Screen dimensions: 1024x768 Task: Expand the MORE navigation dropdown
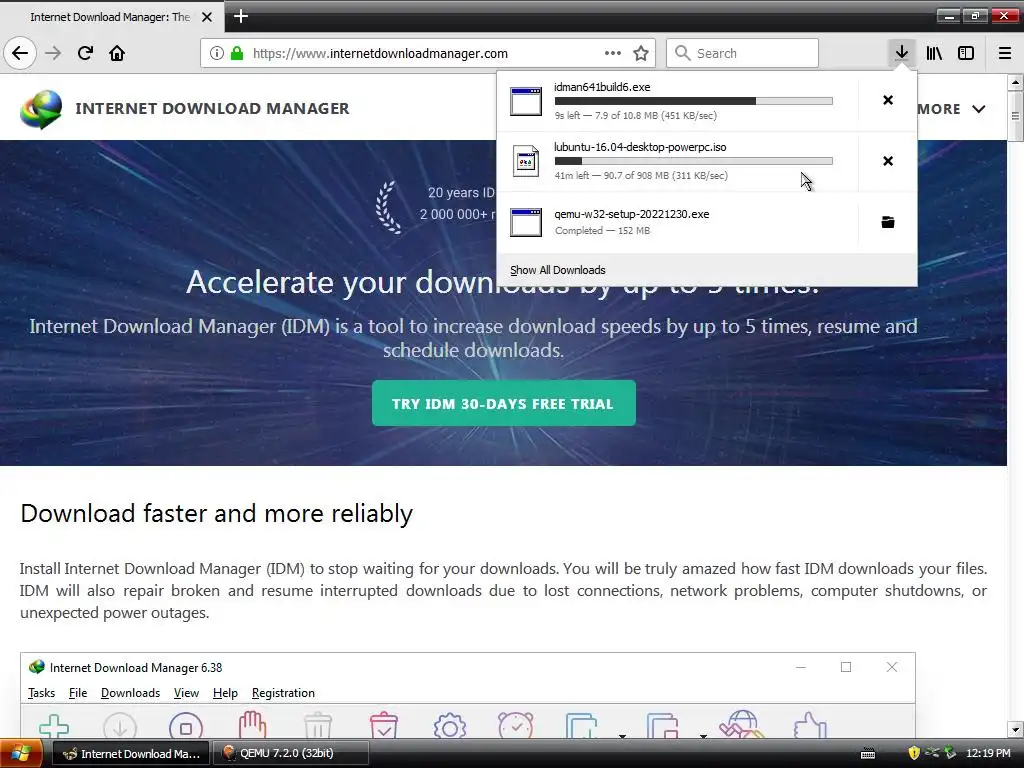(951, 109)
